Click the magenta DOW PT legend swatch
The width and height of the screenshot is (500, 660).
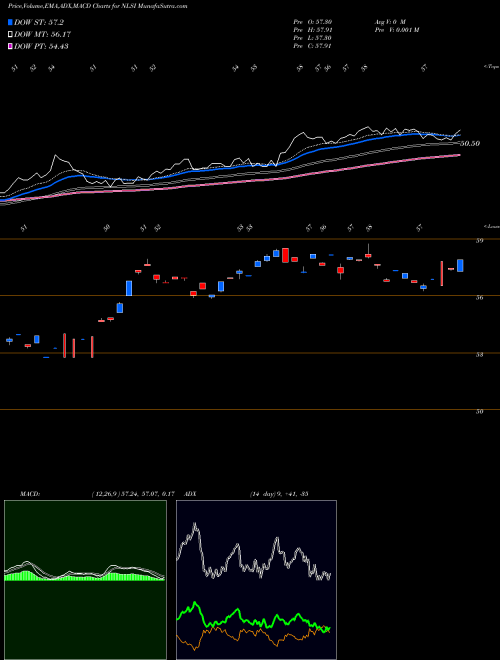point(10,46)
